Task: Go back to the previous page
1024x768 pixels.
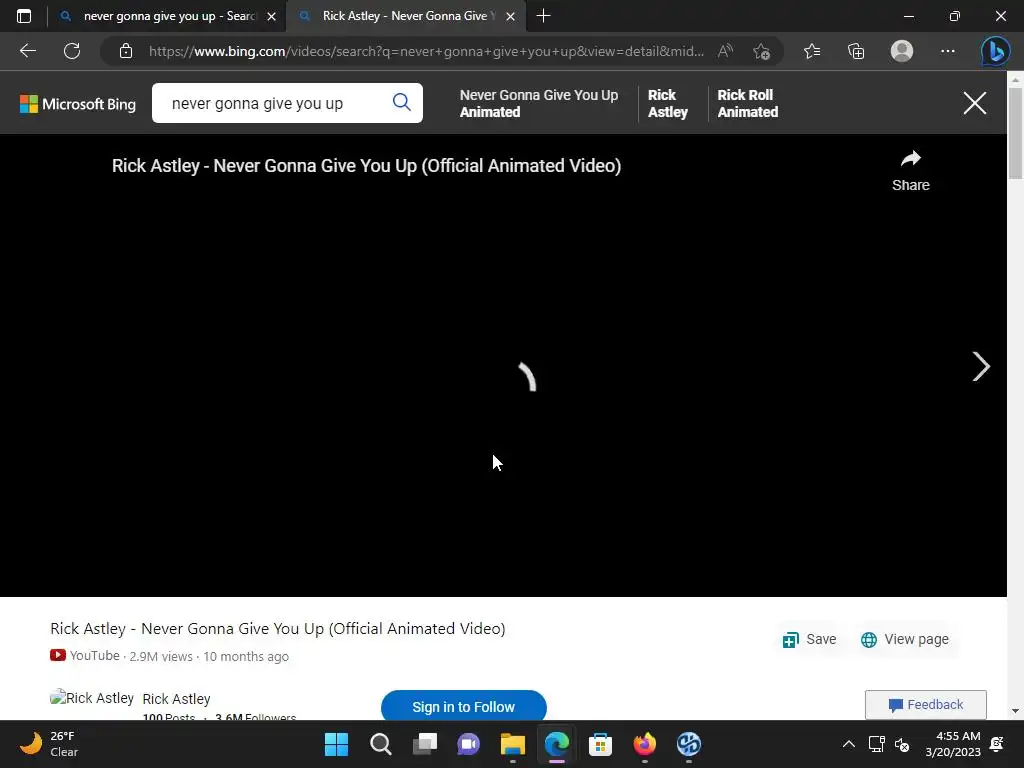Action: pos(27,51)
